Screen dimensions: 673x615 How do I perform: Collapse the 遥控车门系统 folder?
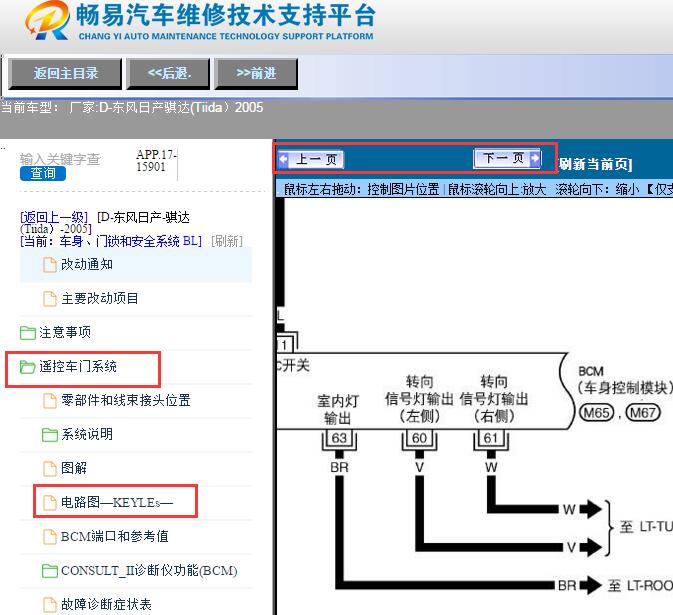pyautogui.click(x=78, y=366)
